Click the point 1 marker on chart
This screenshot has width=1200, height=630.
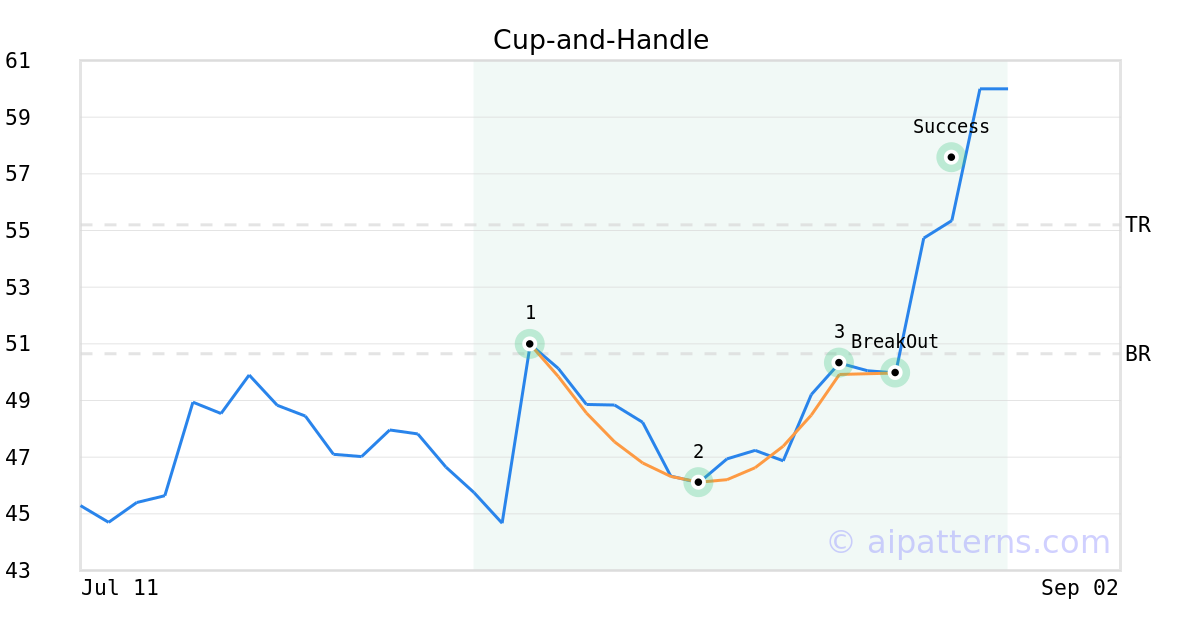530,344
